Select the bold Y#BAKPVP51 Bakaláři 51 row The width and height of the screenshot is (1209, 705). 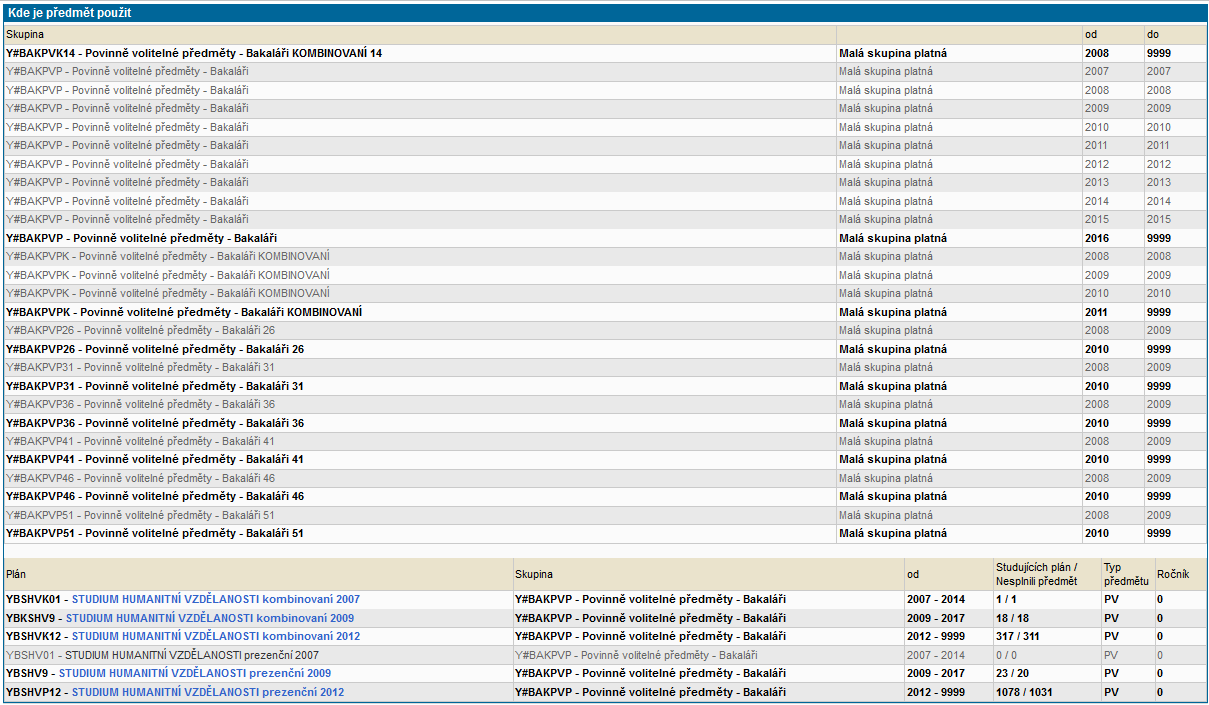[155, 533]
